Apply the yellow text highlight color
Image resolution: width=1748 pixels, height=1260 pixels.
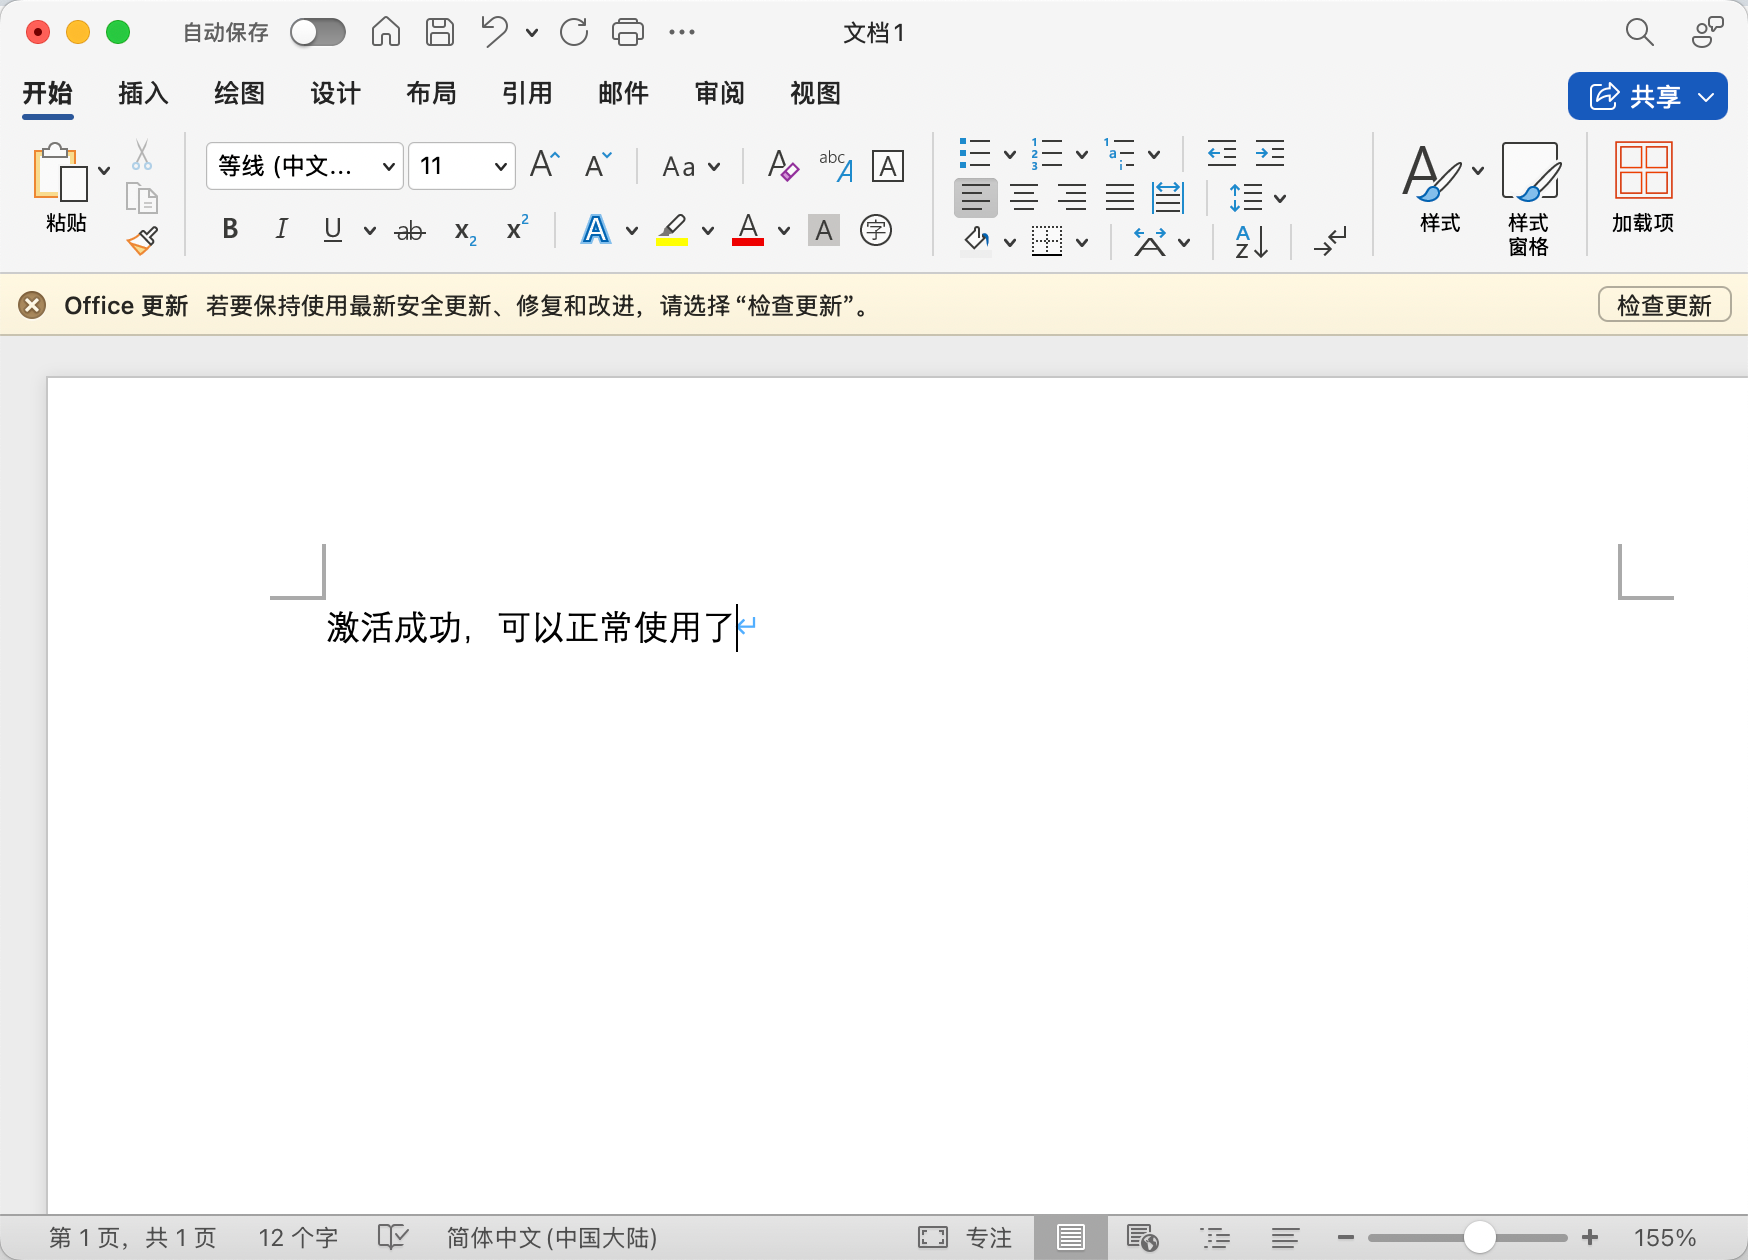672,230
